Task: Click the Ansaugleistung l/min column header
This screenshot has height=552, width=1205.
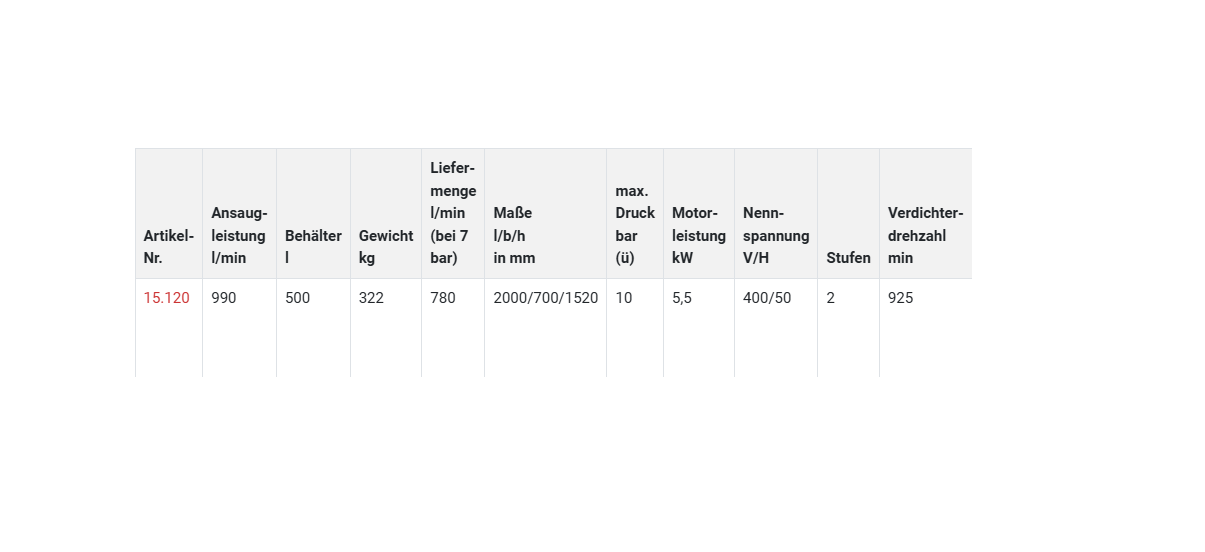Action: coord(238,236)
